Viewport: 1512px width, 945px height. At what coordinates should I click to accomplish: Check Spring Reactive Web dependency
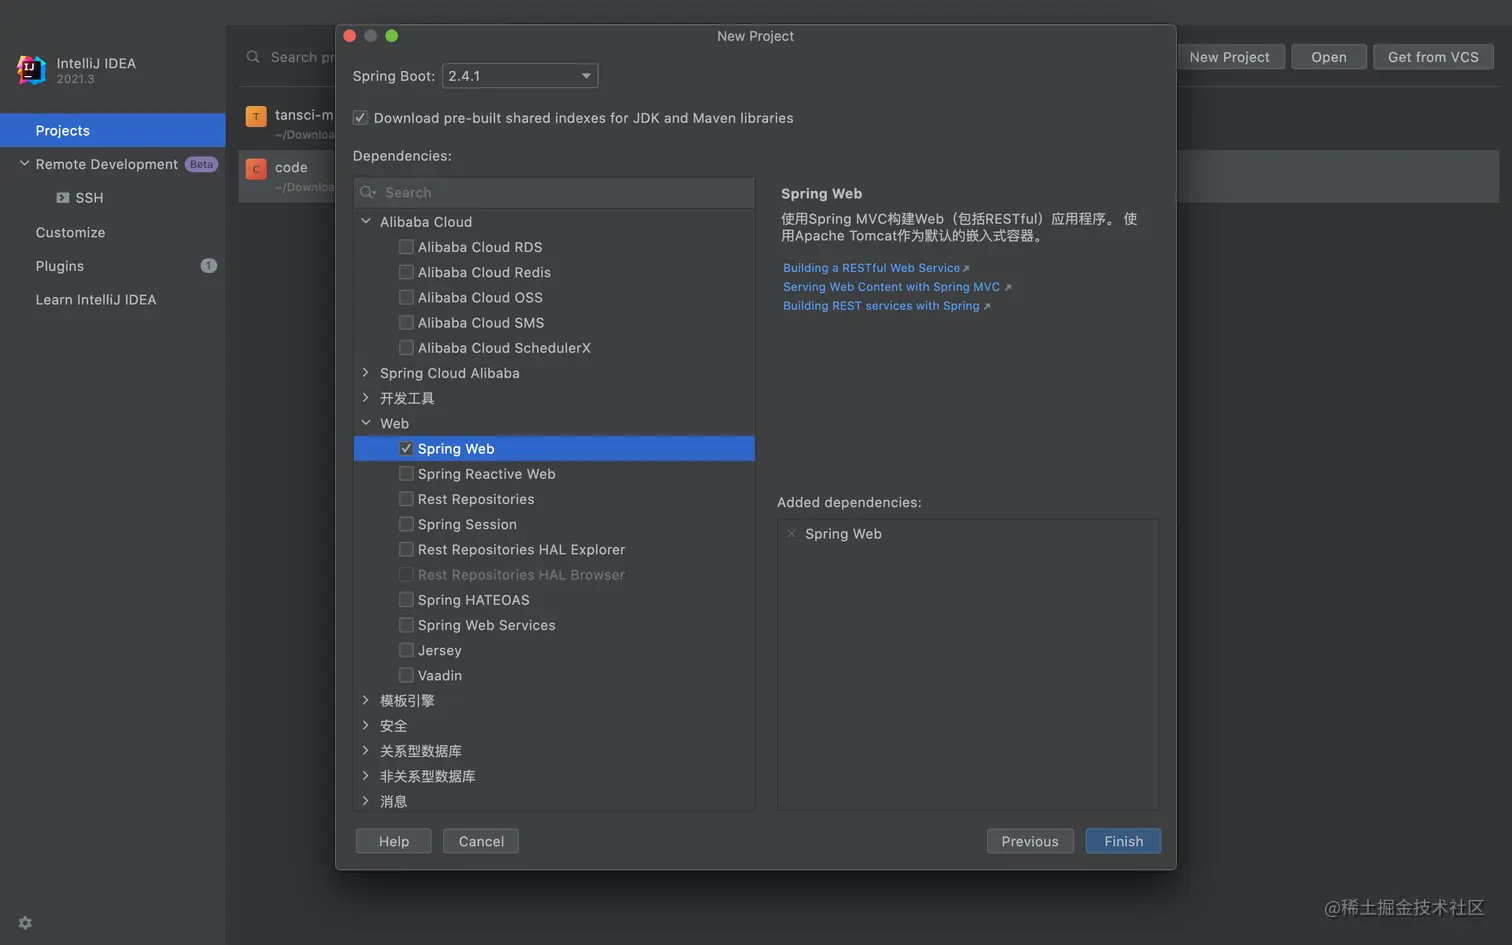(x=406, y=474)
